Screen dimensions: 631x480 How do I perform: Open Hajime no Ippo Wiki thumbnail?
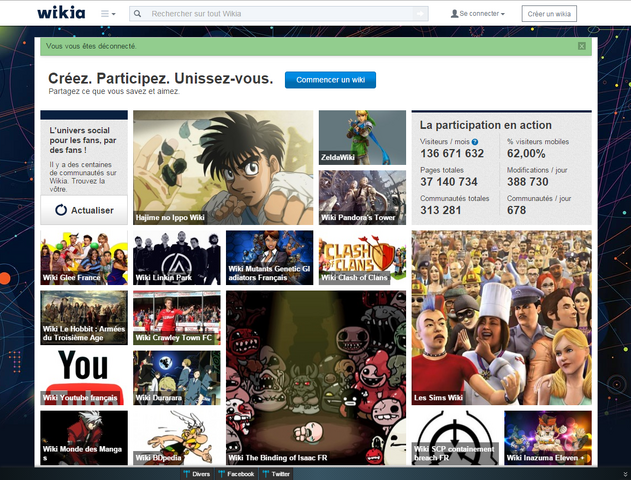223,167
